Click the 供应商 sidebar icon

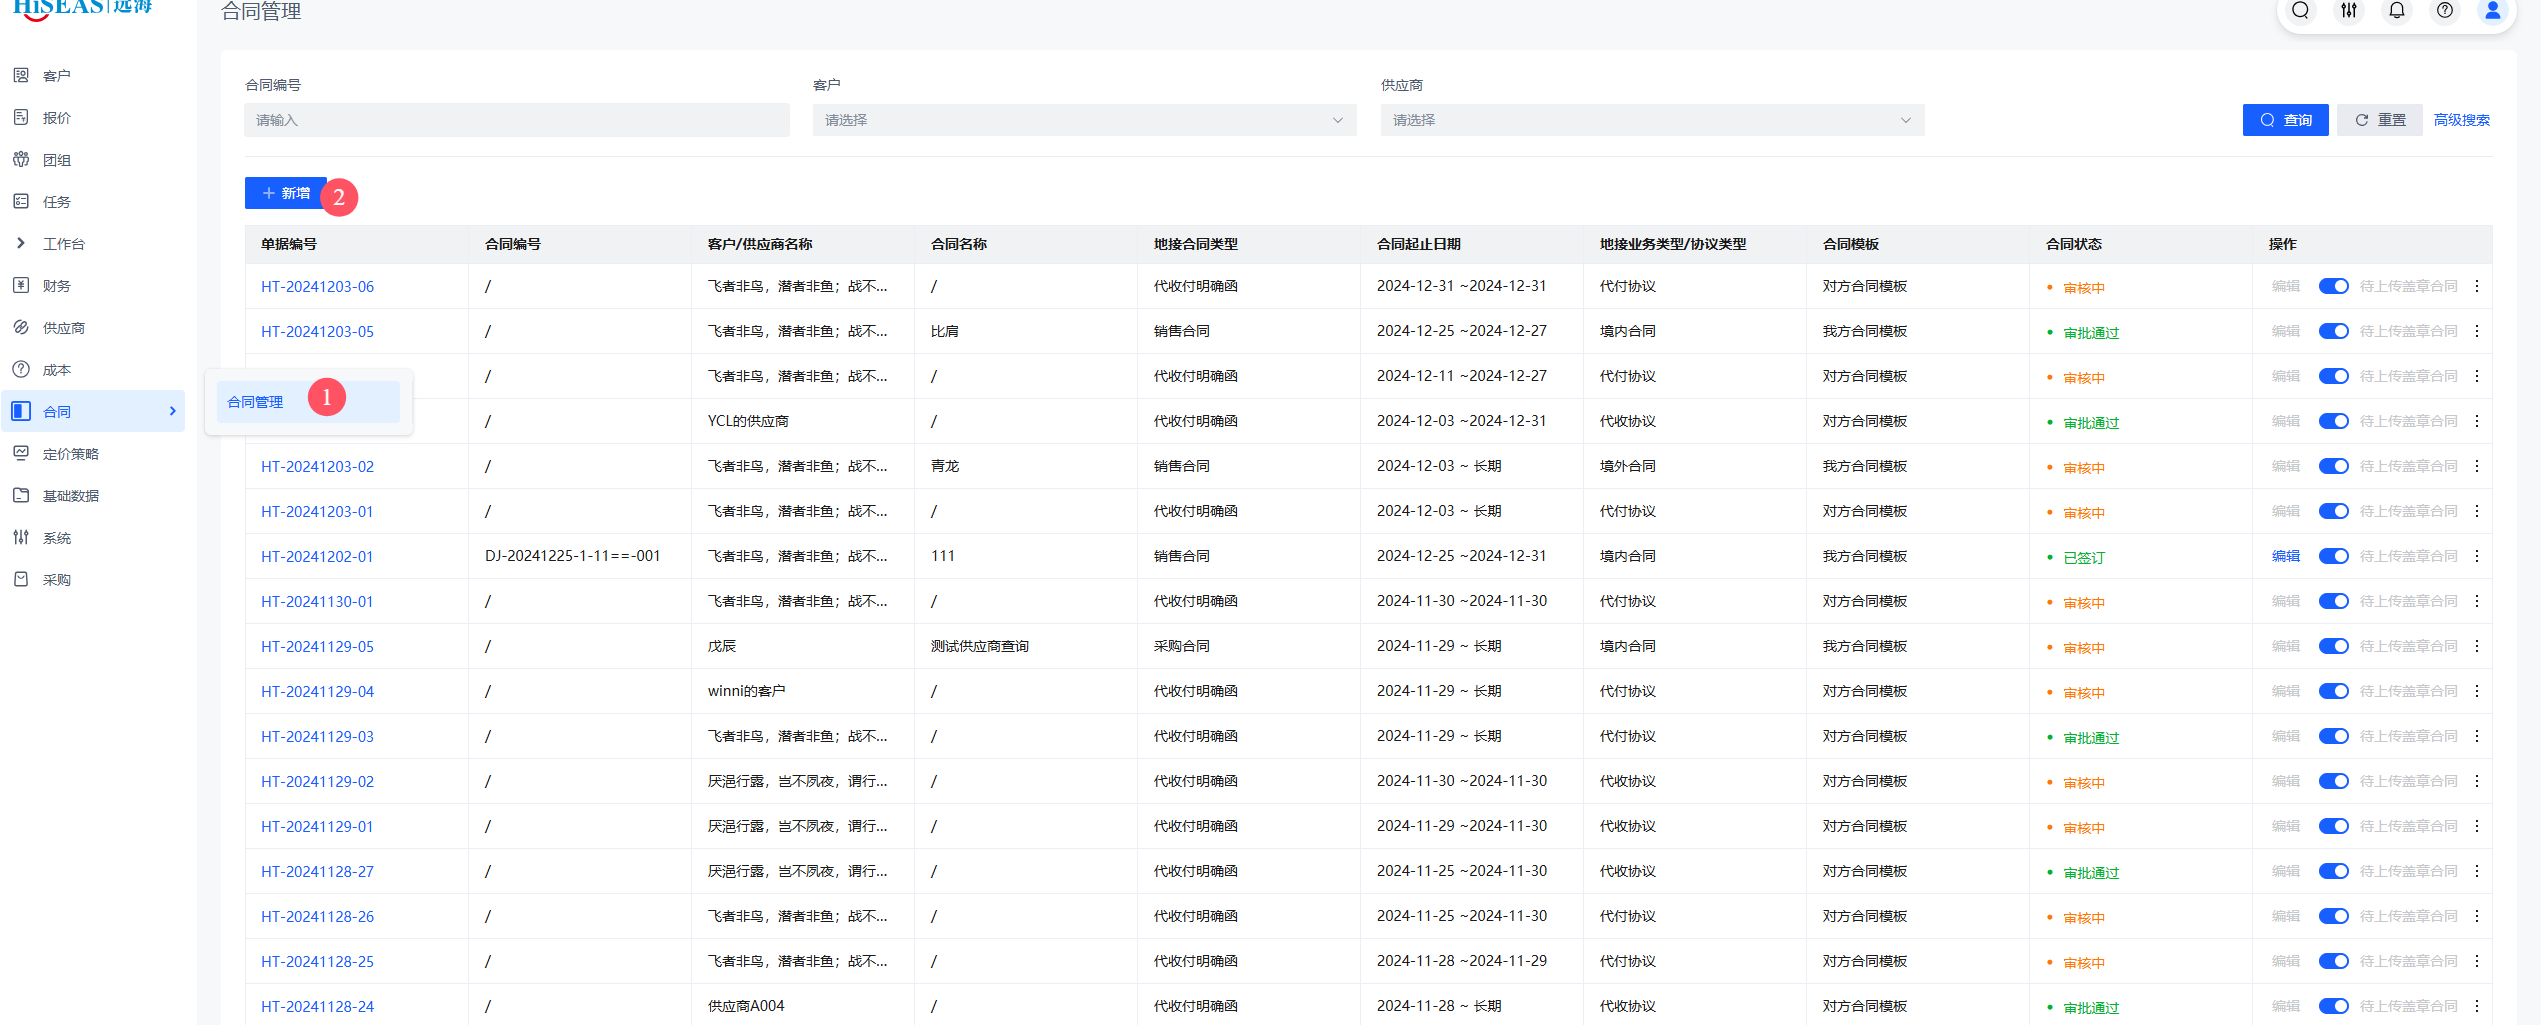point(21,327)
